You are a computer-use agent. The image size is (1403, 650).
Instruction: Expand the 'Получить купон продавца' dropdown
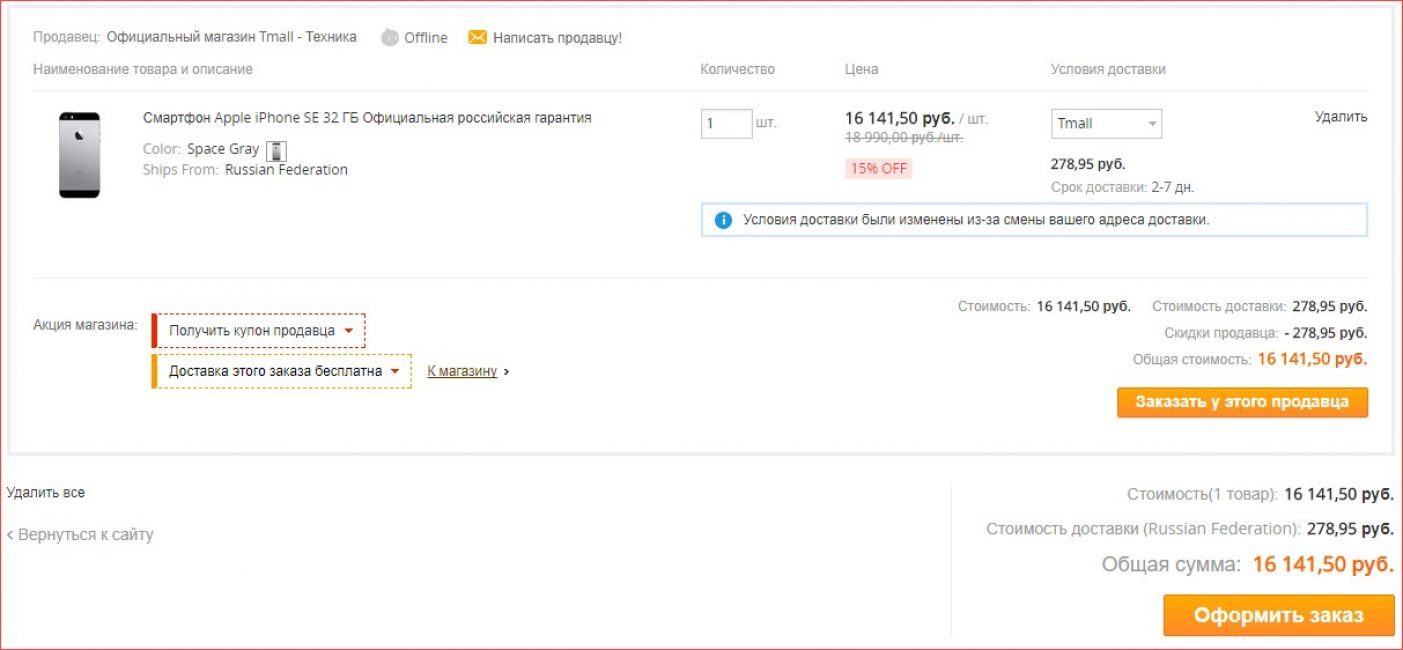coord(259,330)
